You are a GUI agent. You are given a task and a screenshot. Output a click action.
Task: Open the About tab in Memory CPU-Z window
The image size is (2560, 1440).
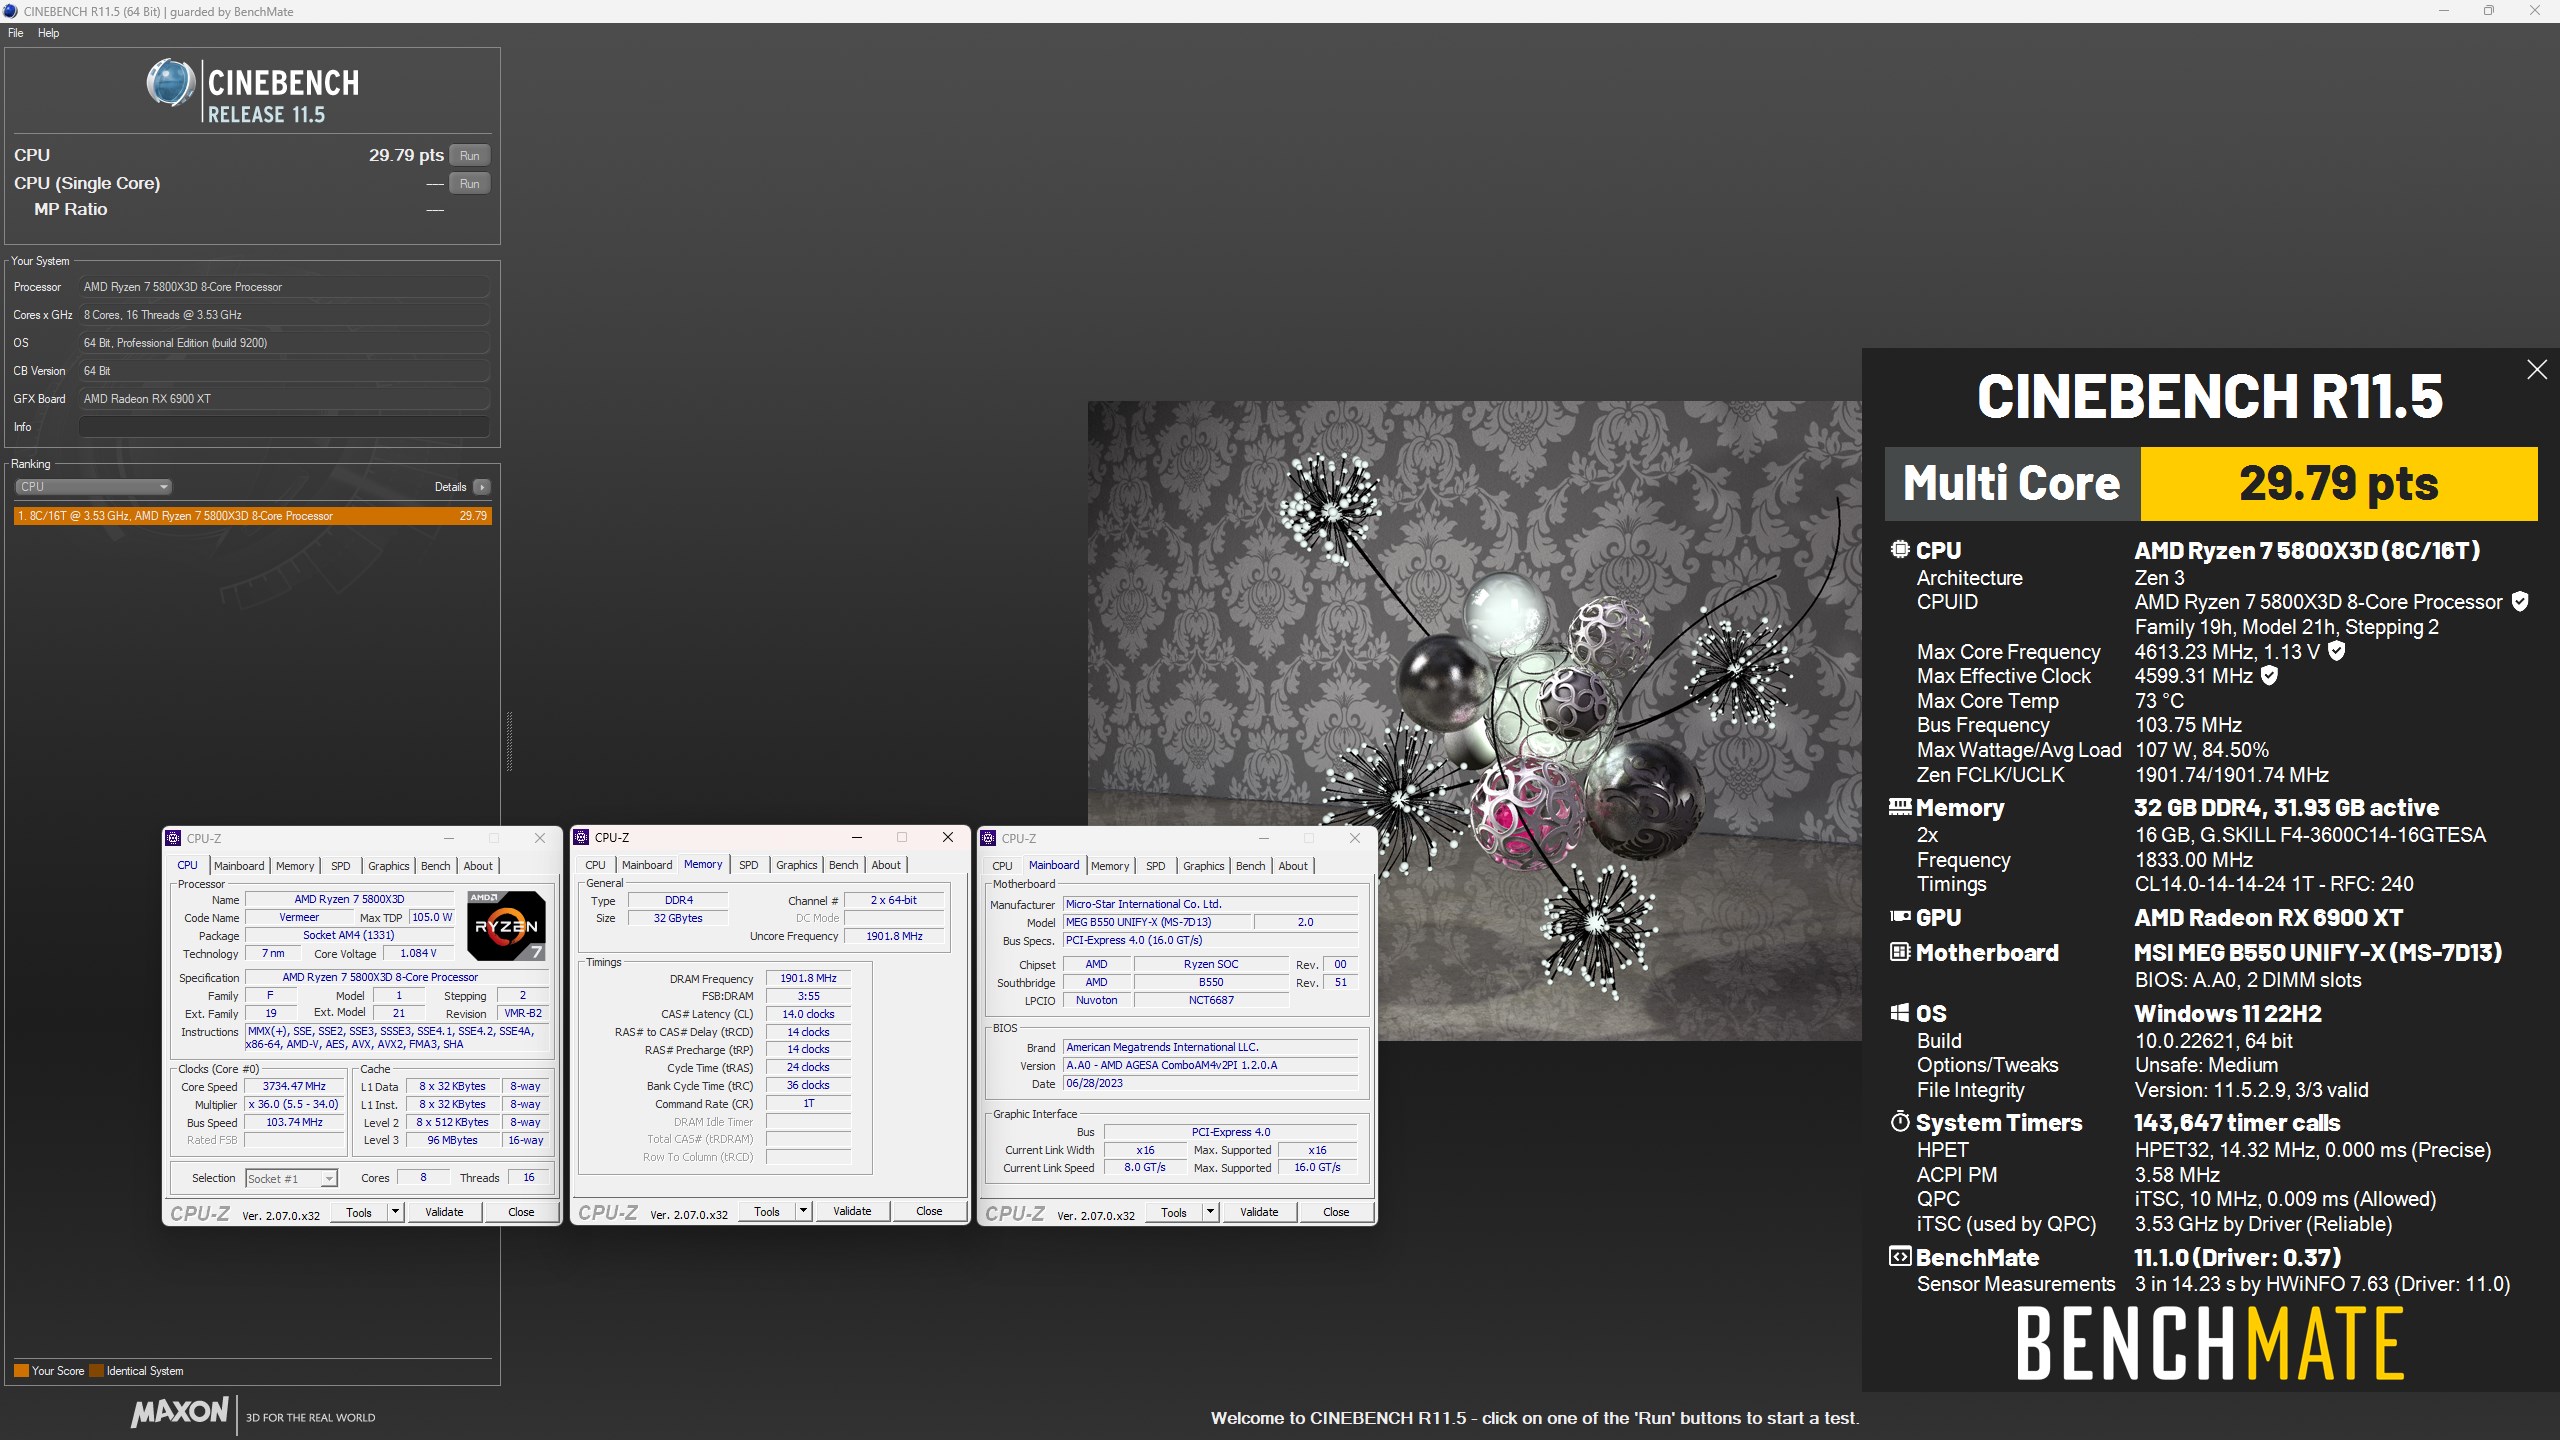(886, 865)
